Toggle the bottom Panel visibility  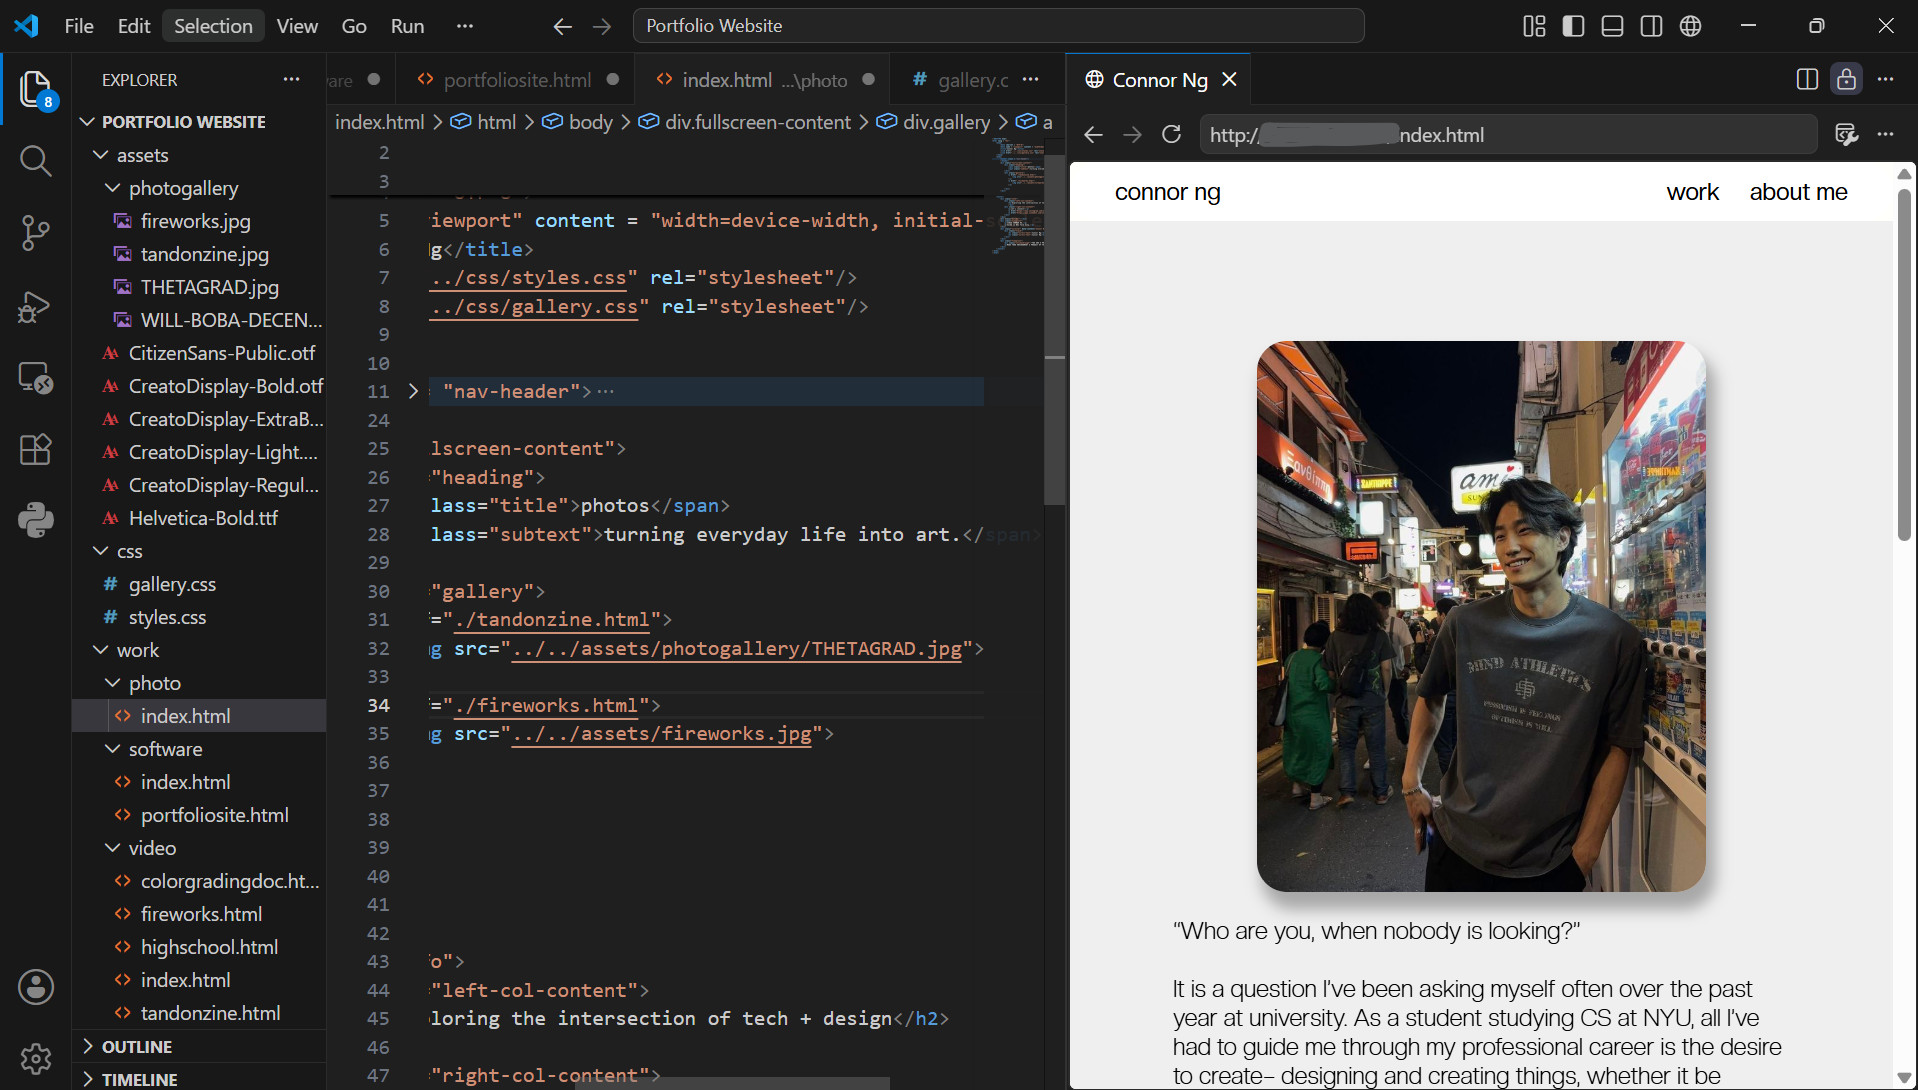1612,26
